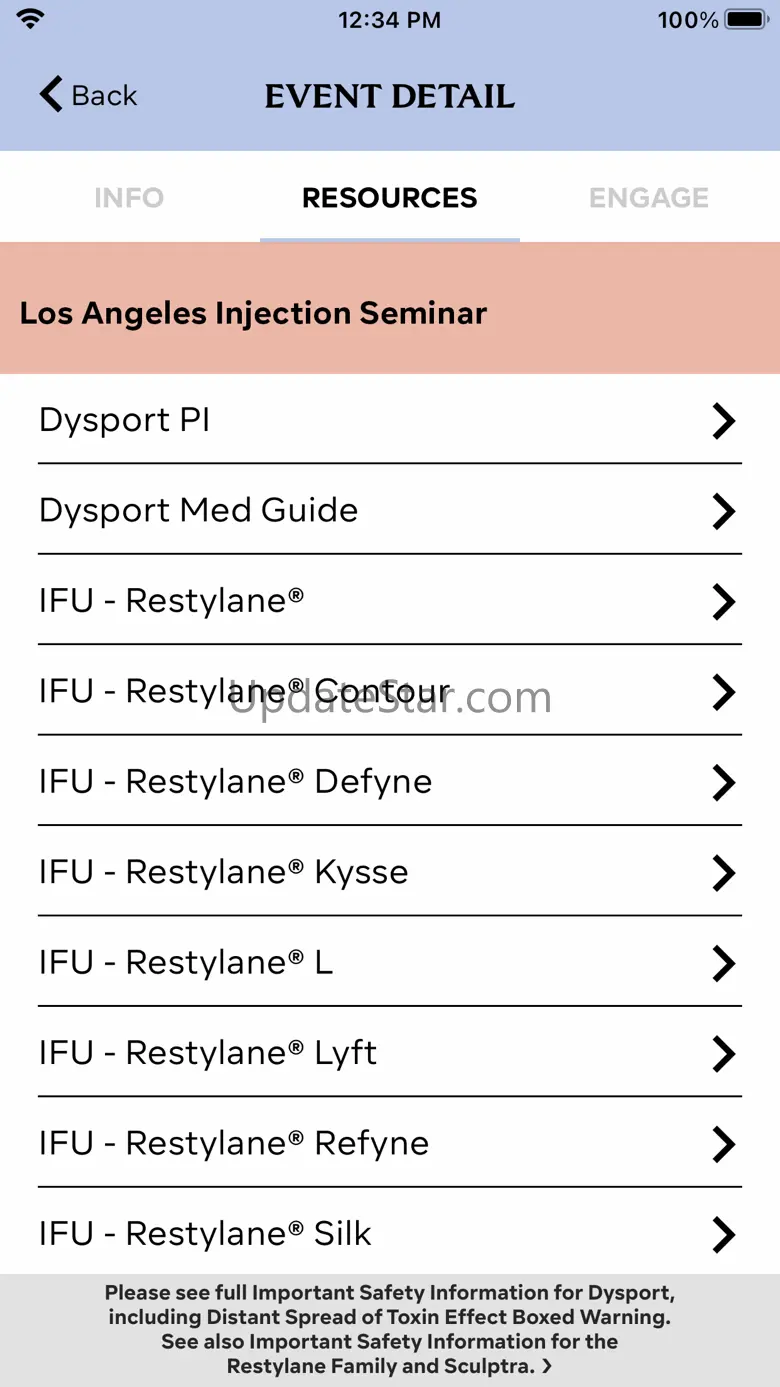Go back using the Back label
This screenshot has width=780, height=1387.
(x=104, y=96)
